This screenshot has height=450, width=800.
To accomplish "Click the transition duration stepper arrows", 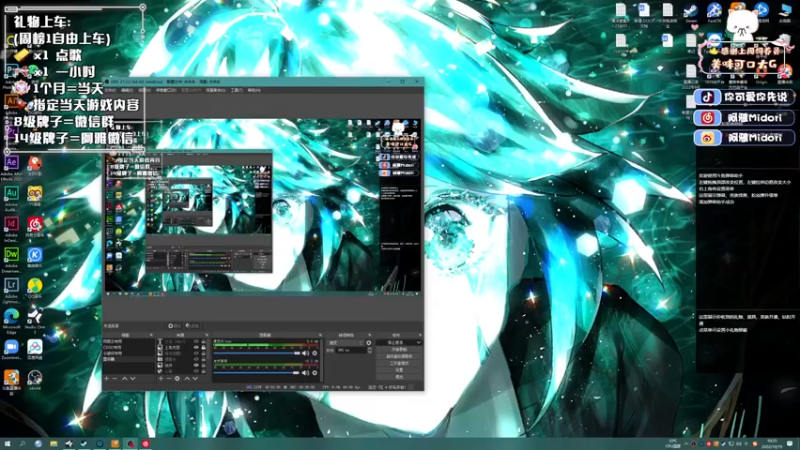I will click(x=369, y=350).
